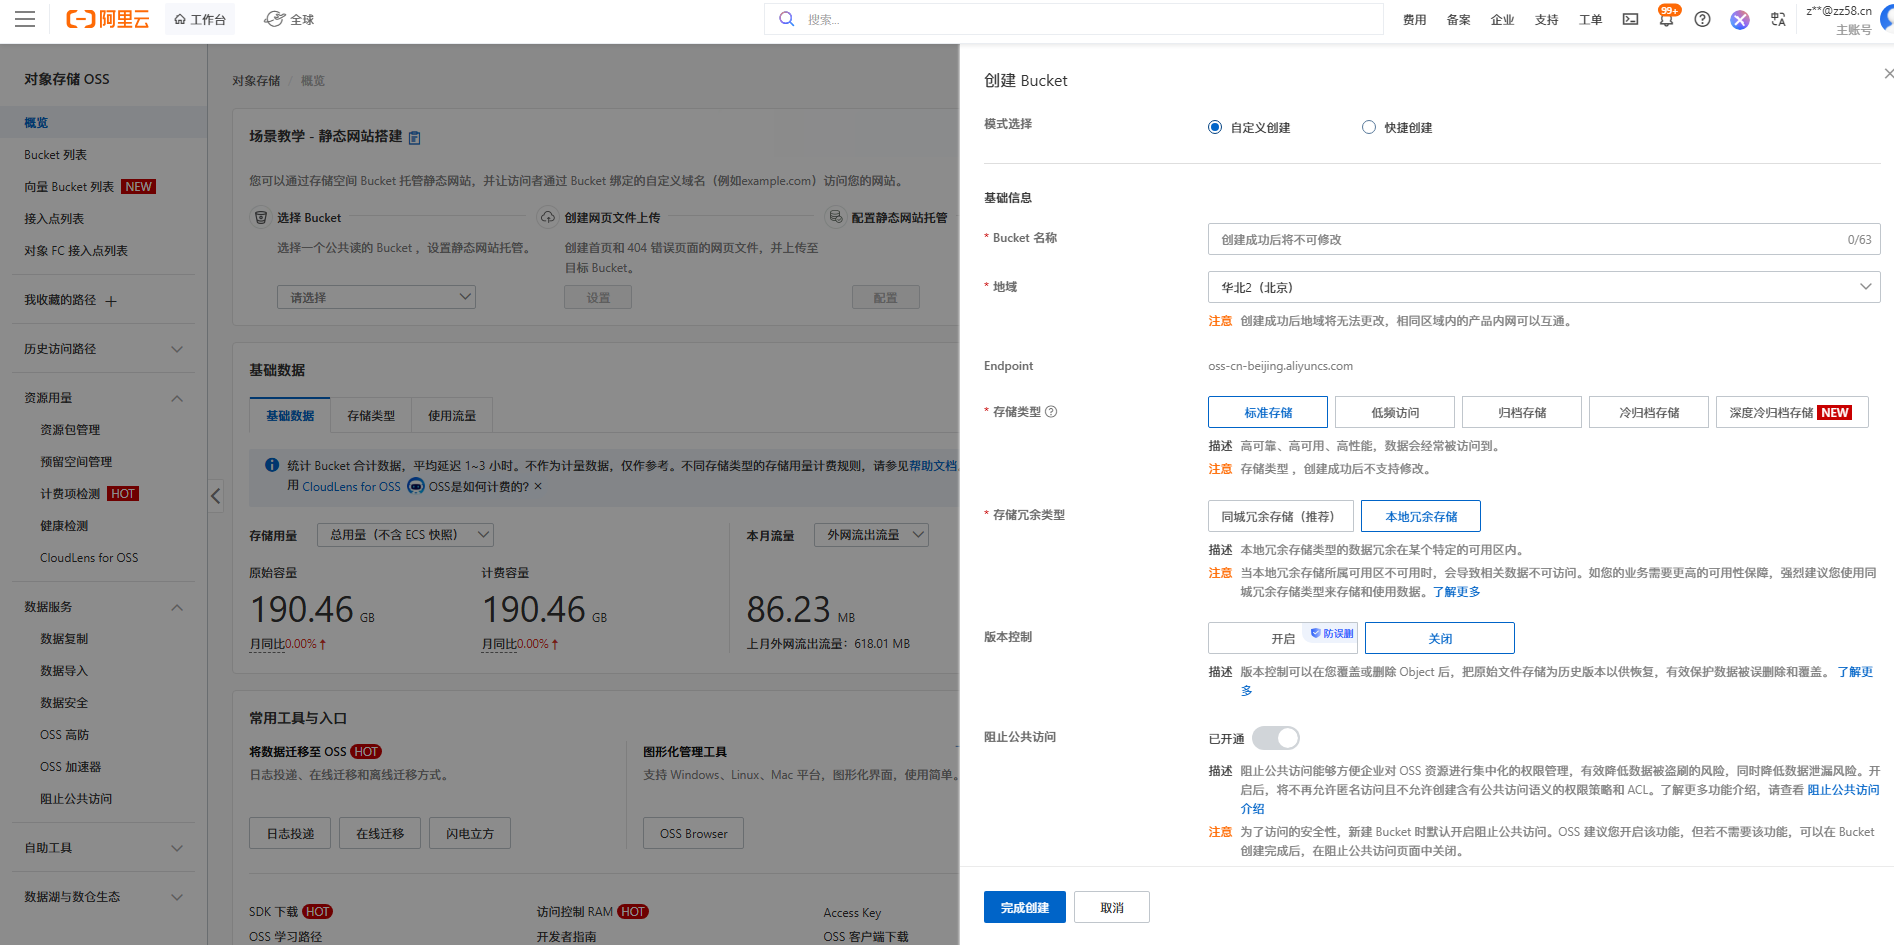Screen dimensions: 1894x945
Task: Click the blue info icon in notice
Action: [x=271, y=465]
